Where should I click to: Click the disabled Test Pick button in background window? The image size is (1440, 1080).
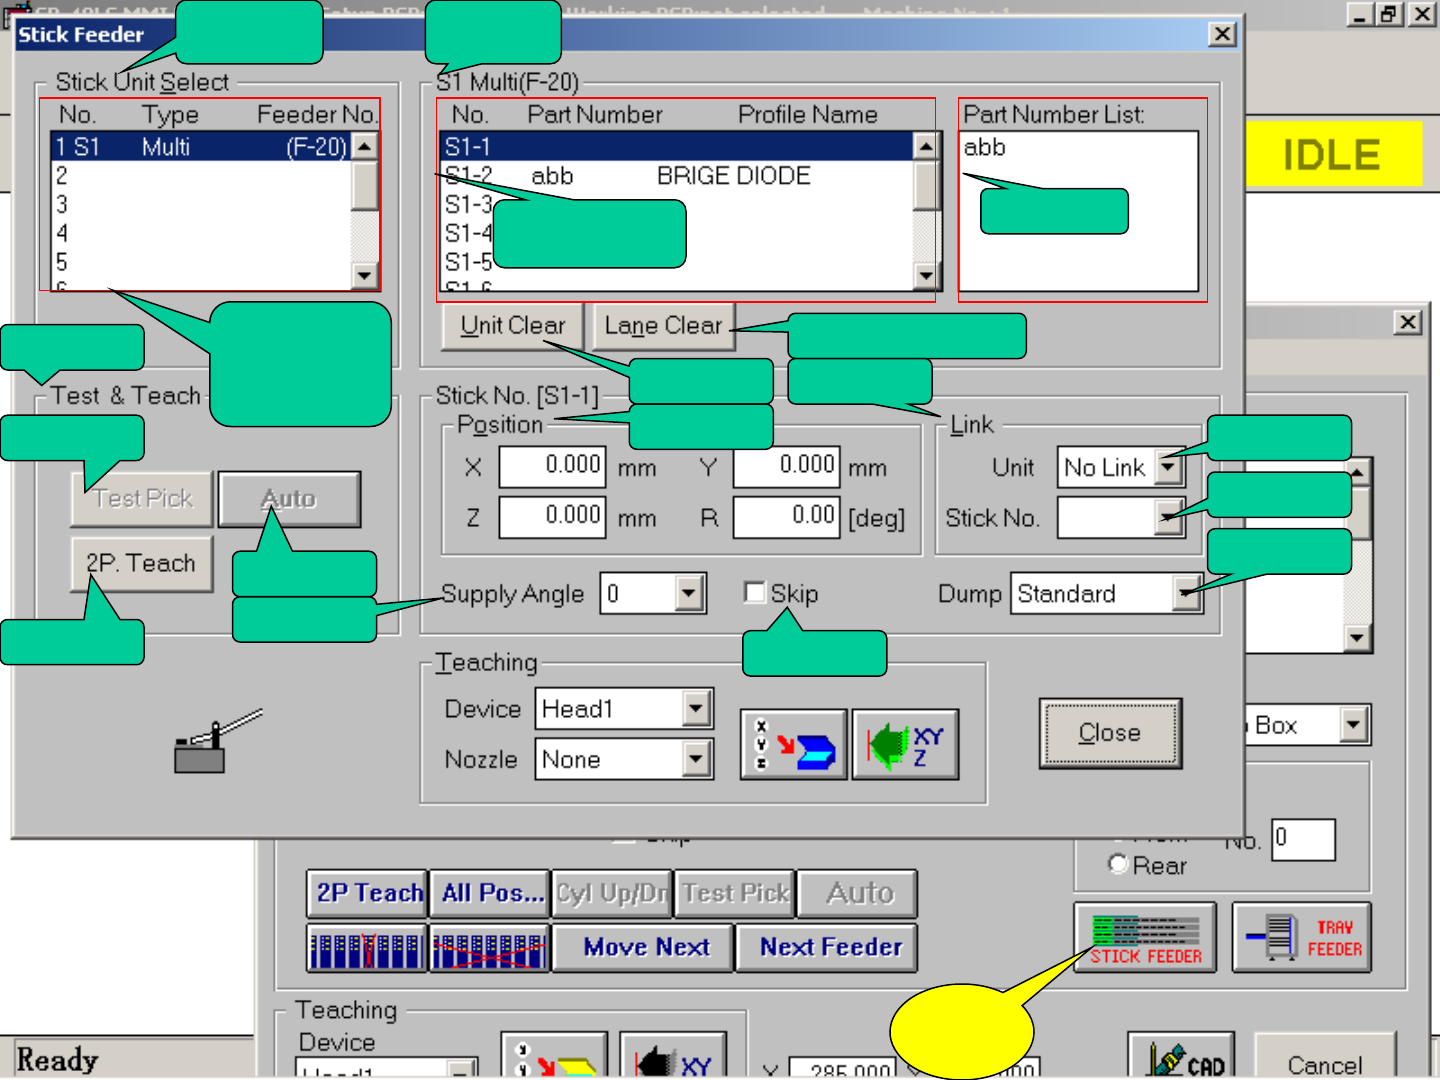coord(735,894)
